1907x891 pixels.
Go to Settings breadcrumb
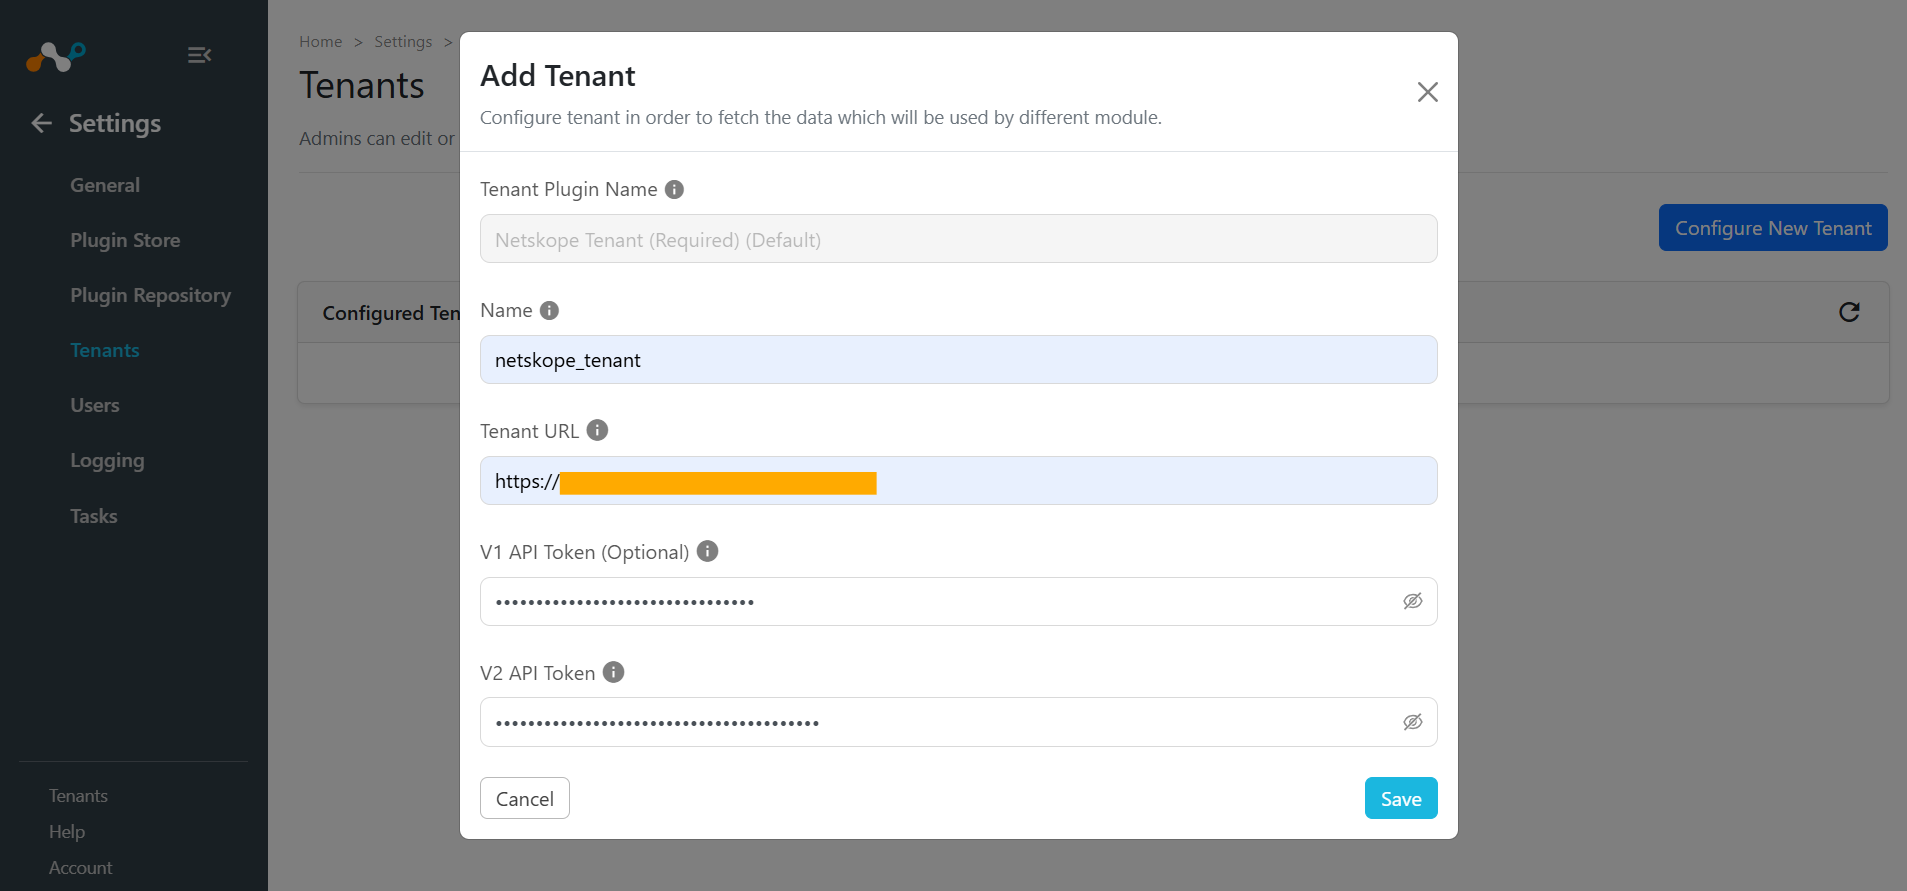tap(403, 42)
